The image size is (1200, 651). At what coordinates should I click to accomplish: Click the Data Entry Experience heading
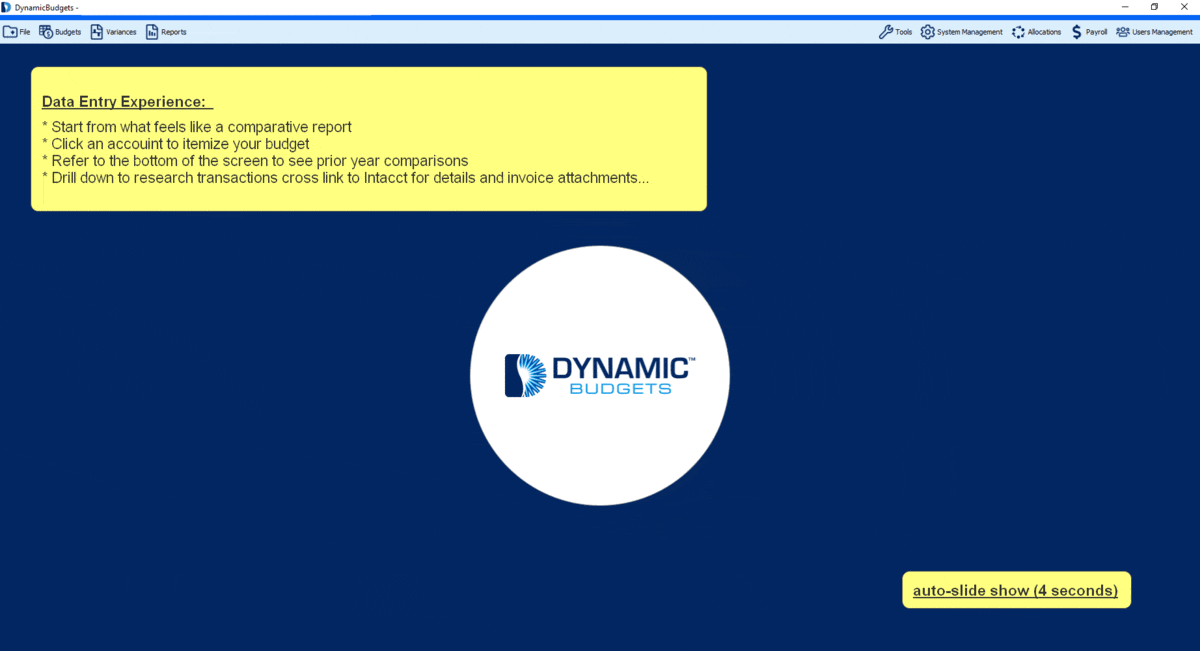125,102
